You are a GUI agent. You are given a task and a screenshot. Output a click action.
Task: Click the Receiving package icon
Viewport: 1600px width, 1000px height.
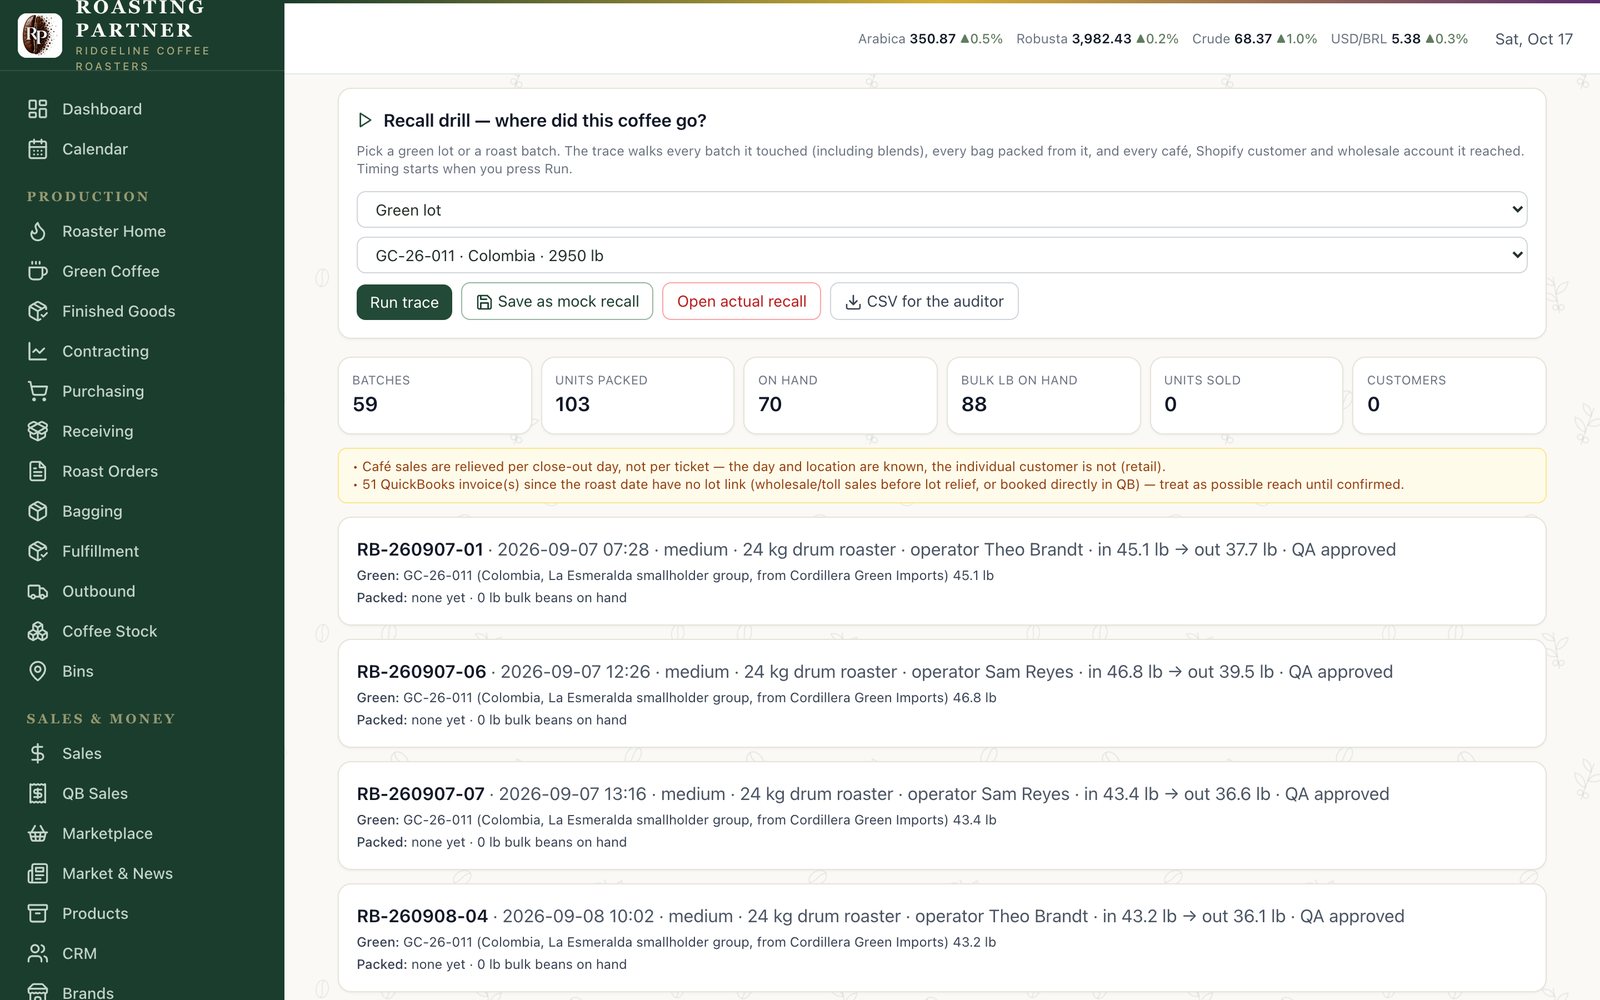(x=38, y=431)
